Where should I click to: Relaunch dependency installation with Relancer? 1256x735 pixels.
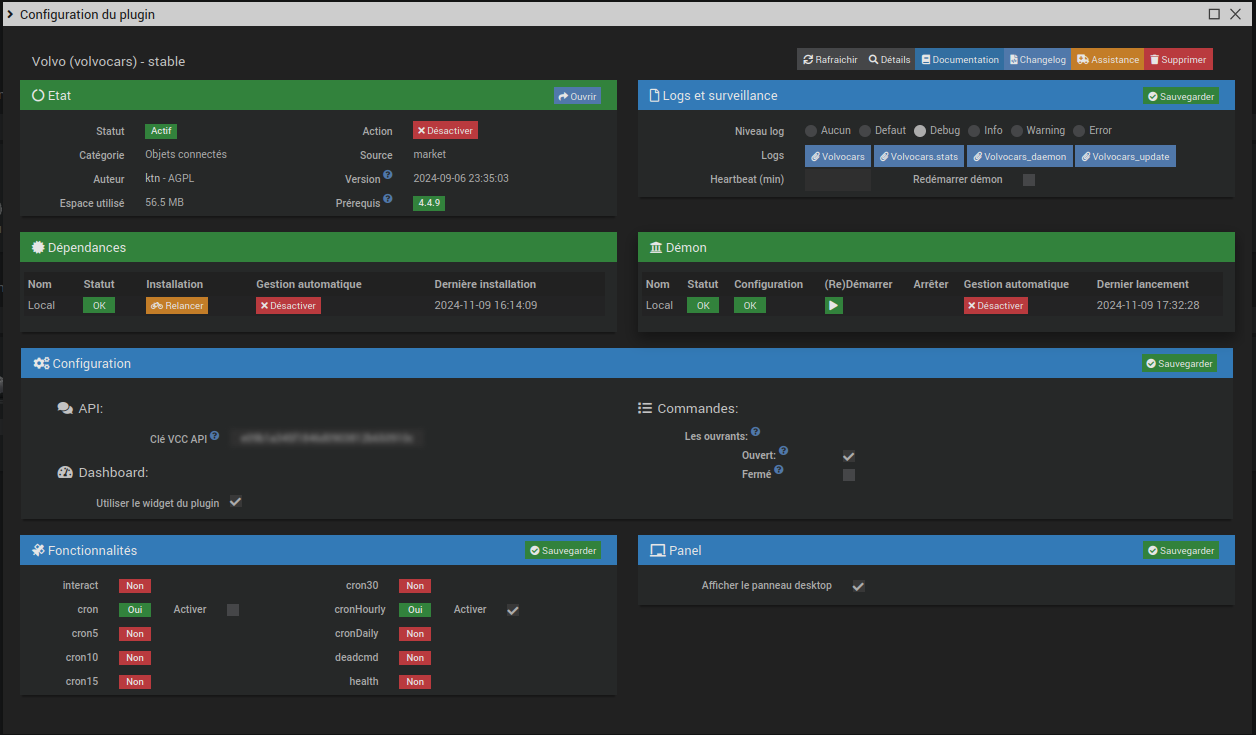pyautogui.click(x=177, y=305)
